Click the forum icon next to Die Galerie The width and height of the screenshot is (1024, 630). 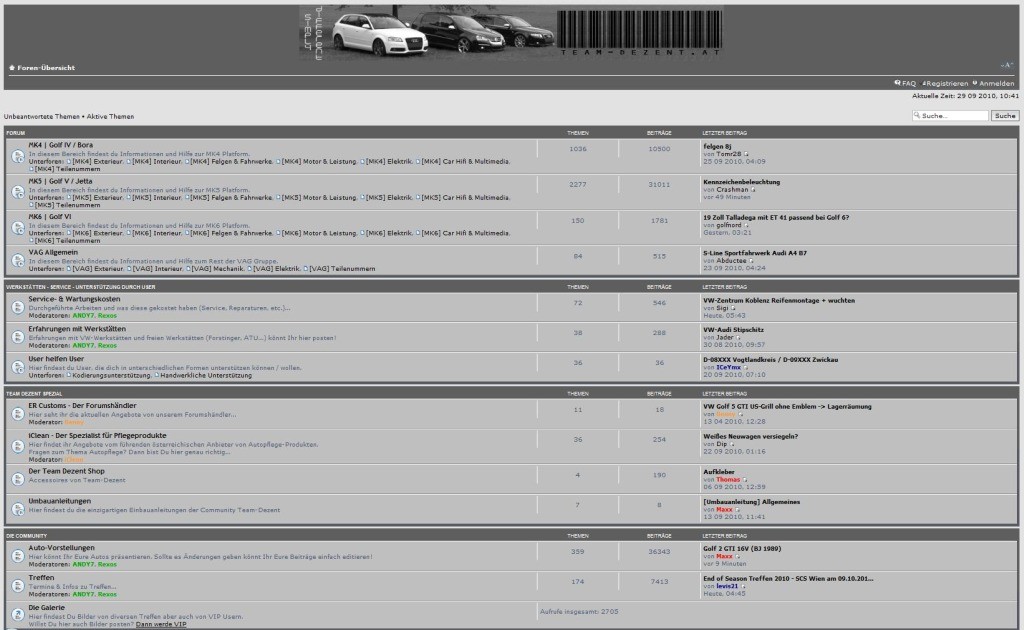pyautogui.click(x=18, y=614)
